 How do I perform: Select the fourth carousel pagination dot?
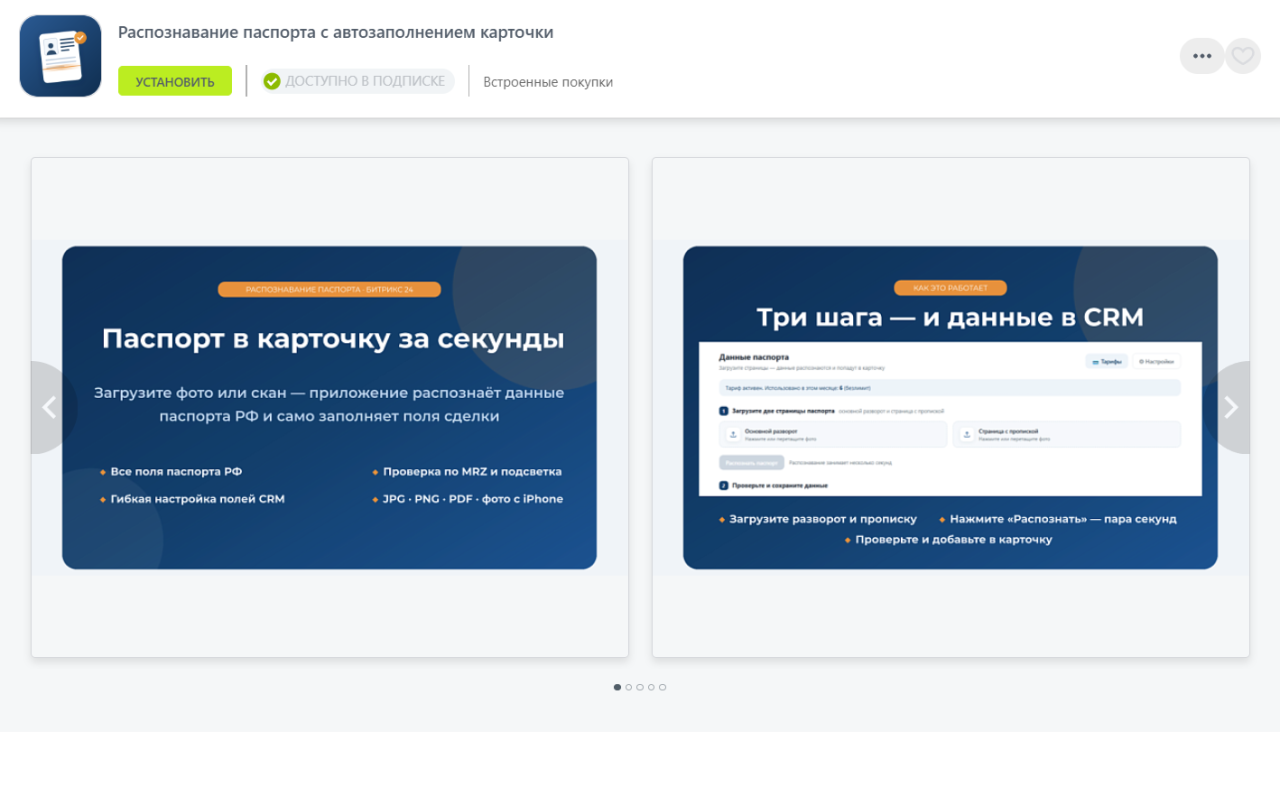(651, 687)
